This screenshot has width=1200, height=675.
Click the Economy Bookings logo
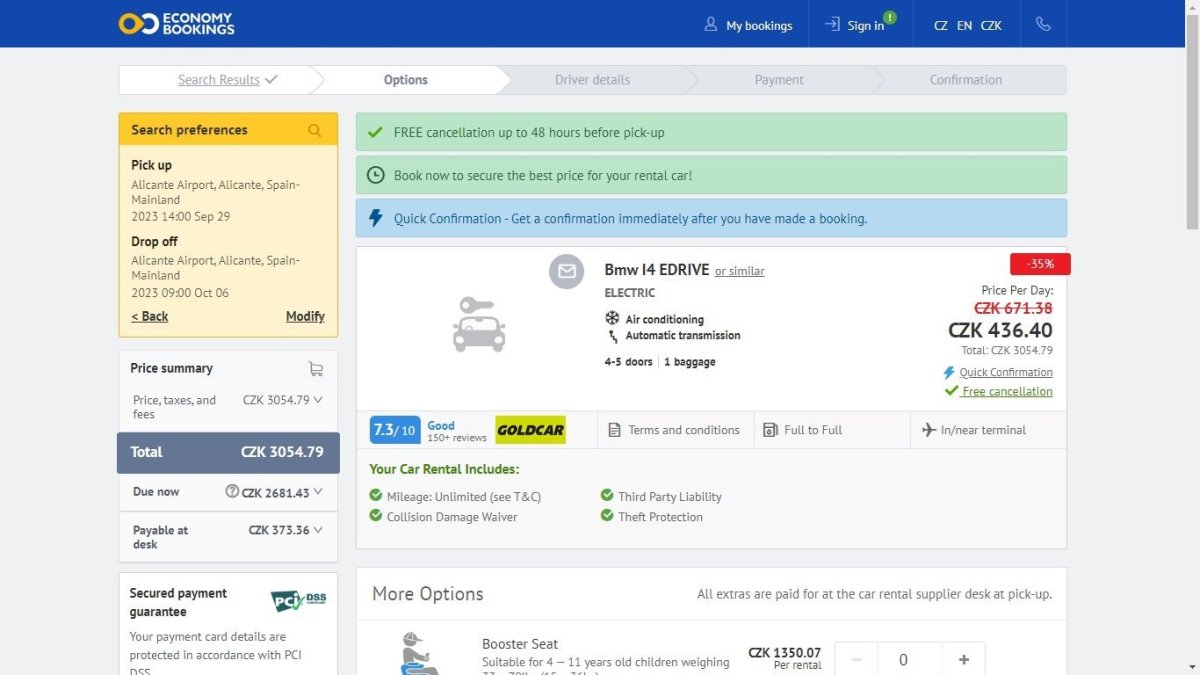pos(176,24)
